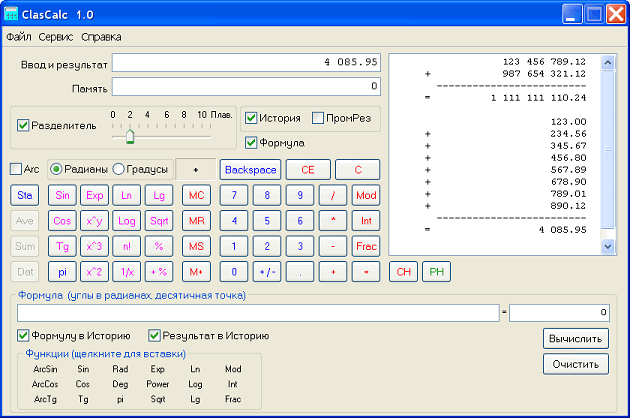The image size is (630, 418).
Task: Click the Sin function button
Action: pyautogui.click(x=62, y=195)
